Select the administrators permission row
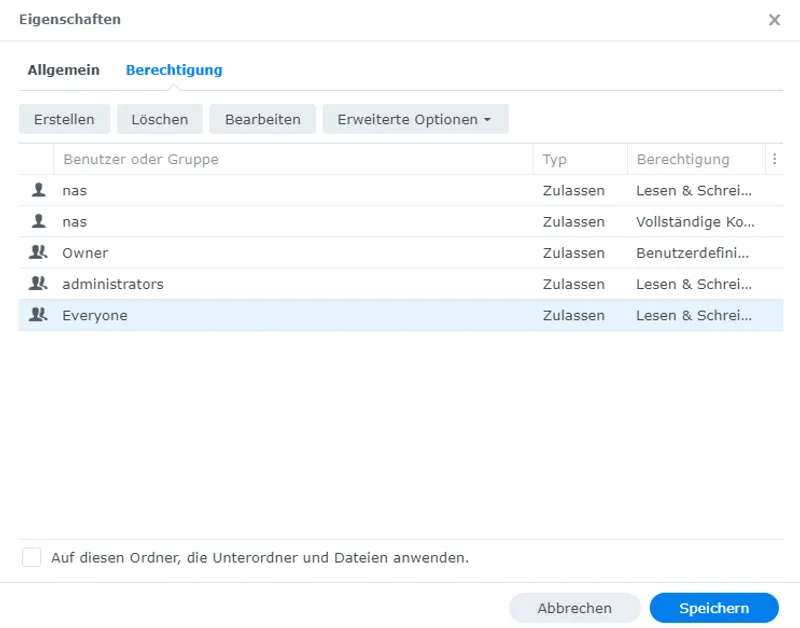 tap(300, 283)
